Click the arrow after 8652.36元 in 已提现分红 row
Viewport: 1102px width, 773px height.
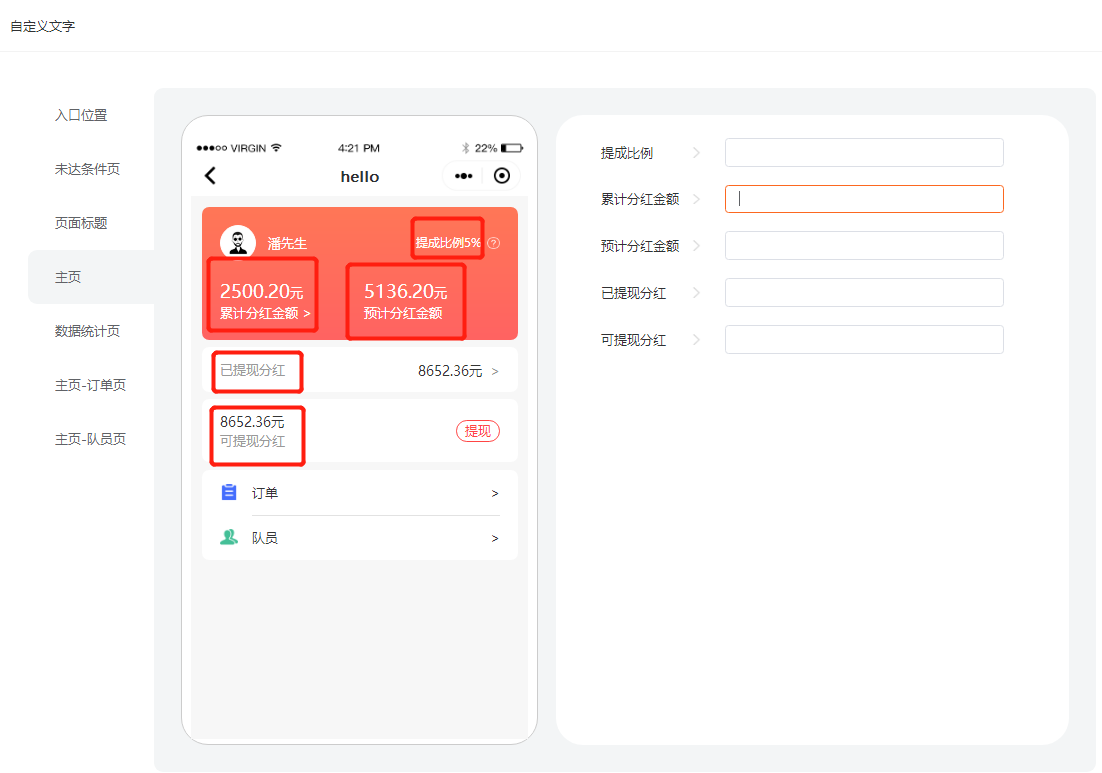[495, 371]
